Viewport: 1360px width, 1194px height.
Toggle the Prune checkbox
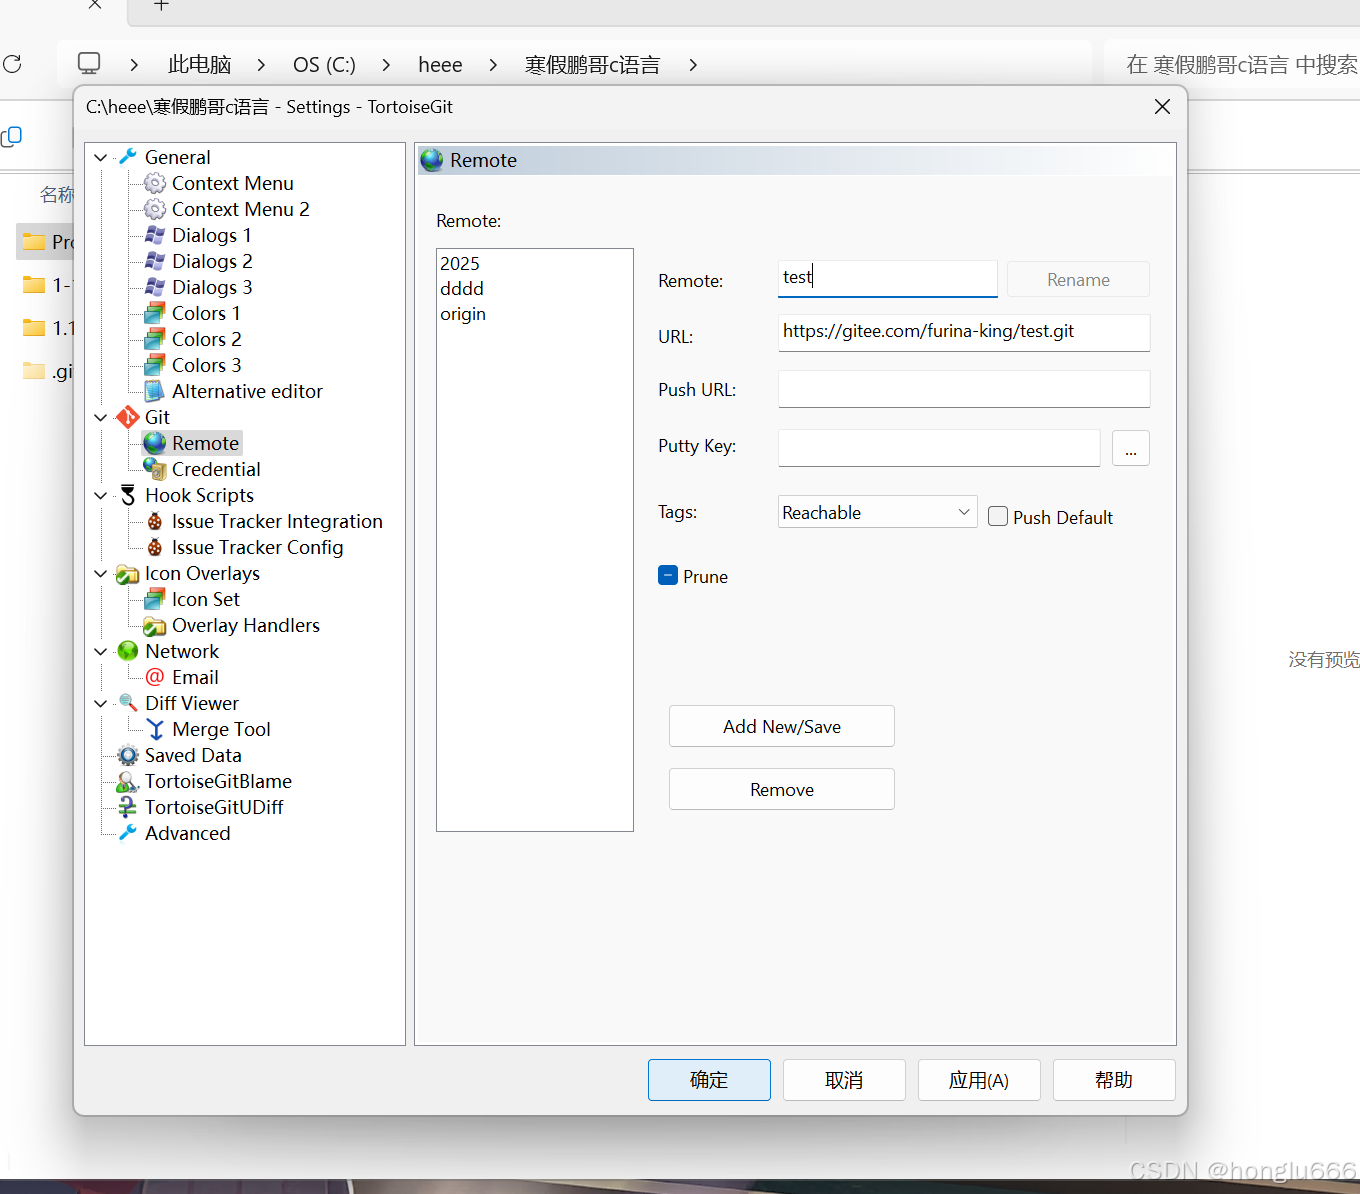coord(668,575)
